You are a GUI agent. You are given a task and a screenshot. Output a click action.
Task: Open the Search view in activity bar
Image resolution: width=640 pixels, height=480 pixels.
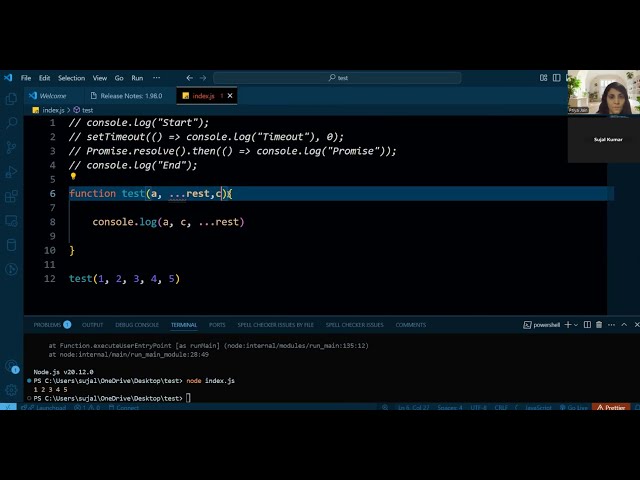click(x=11, y=123)
